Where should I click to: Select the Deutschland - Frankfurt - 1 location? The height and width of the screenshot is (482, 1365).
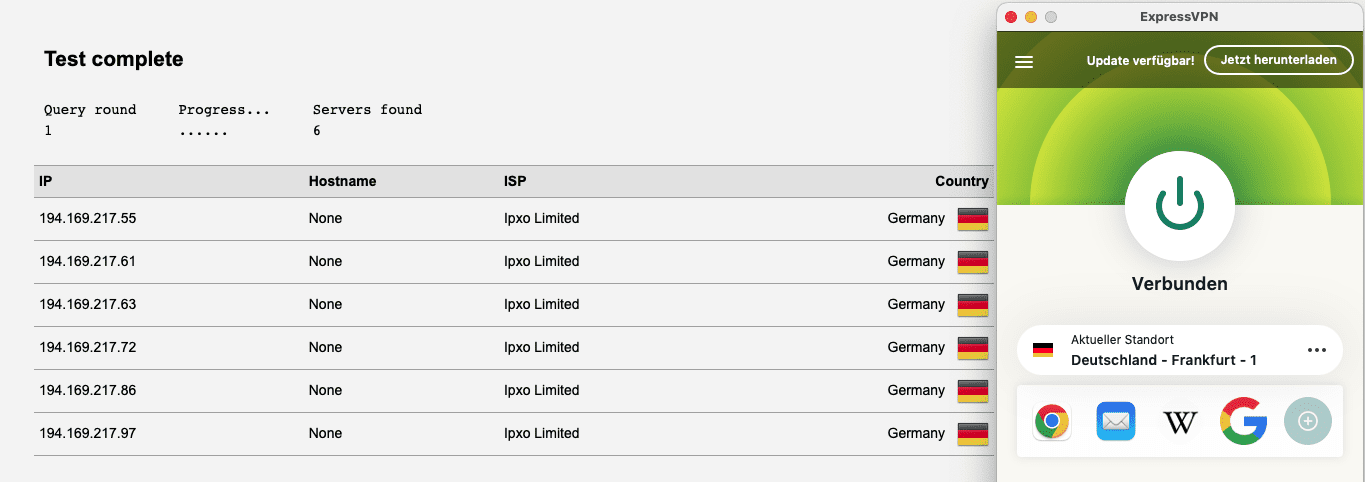1163,360
